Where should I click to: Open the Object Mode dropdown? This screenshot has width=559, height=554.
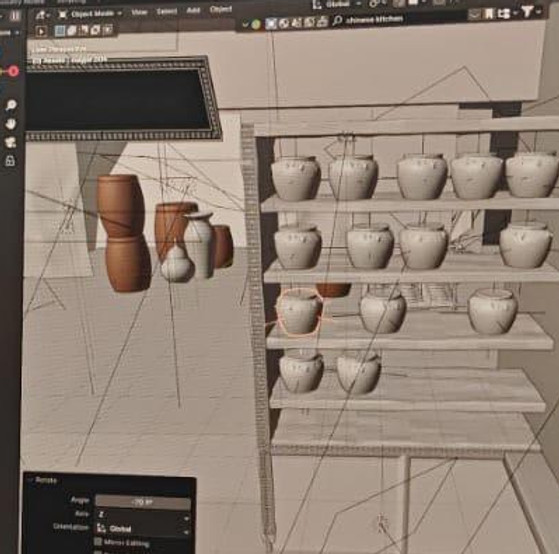click(x=90, y=14)
